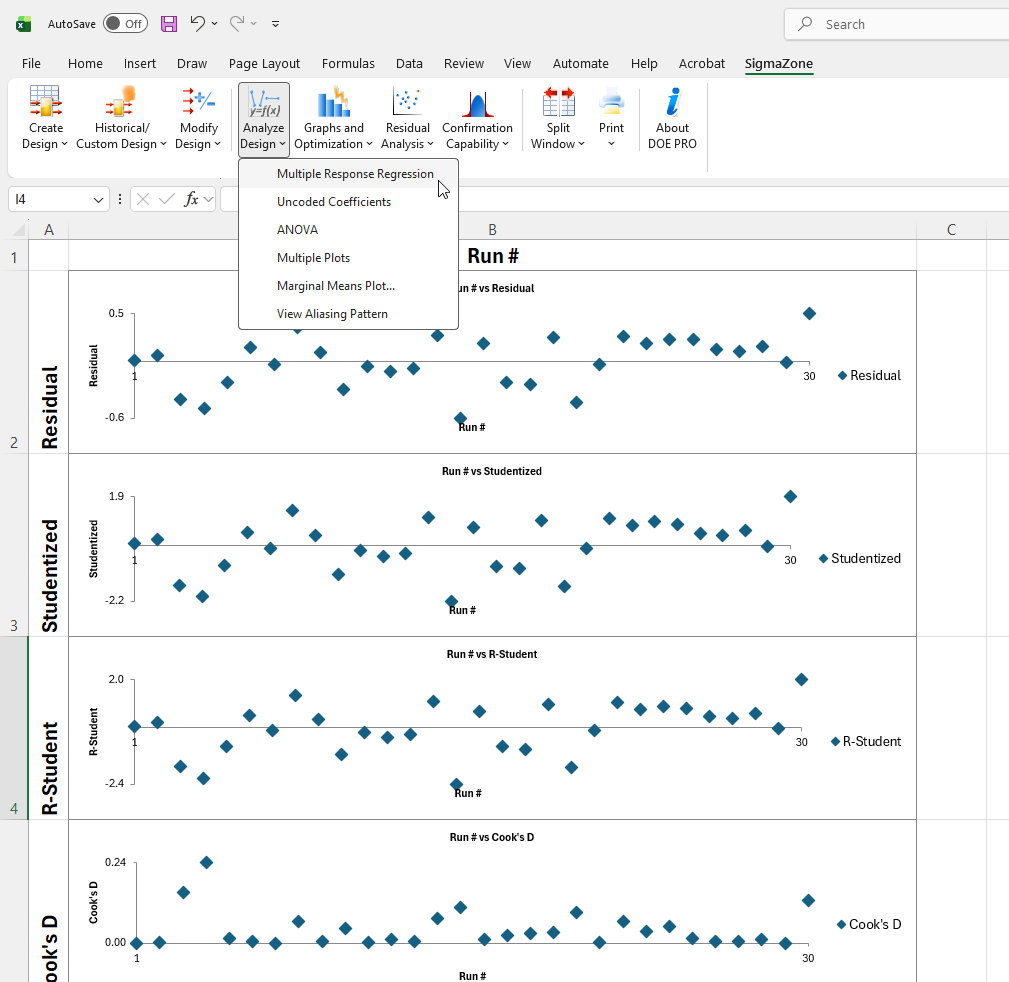This screenshot has height=982, width=1009.
Task: Open About DOE PRO
Action: tap(672, 117)
